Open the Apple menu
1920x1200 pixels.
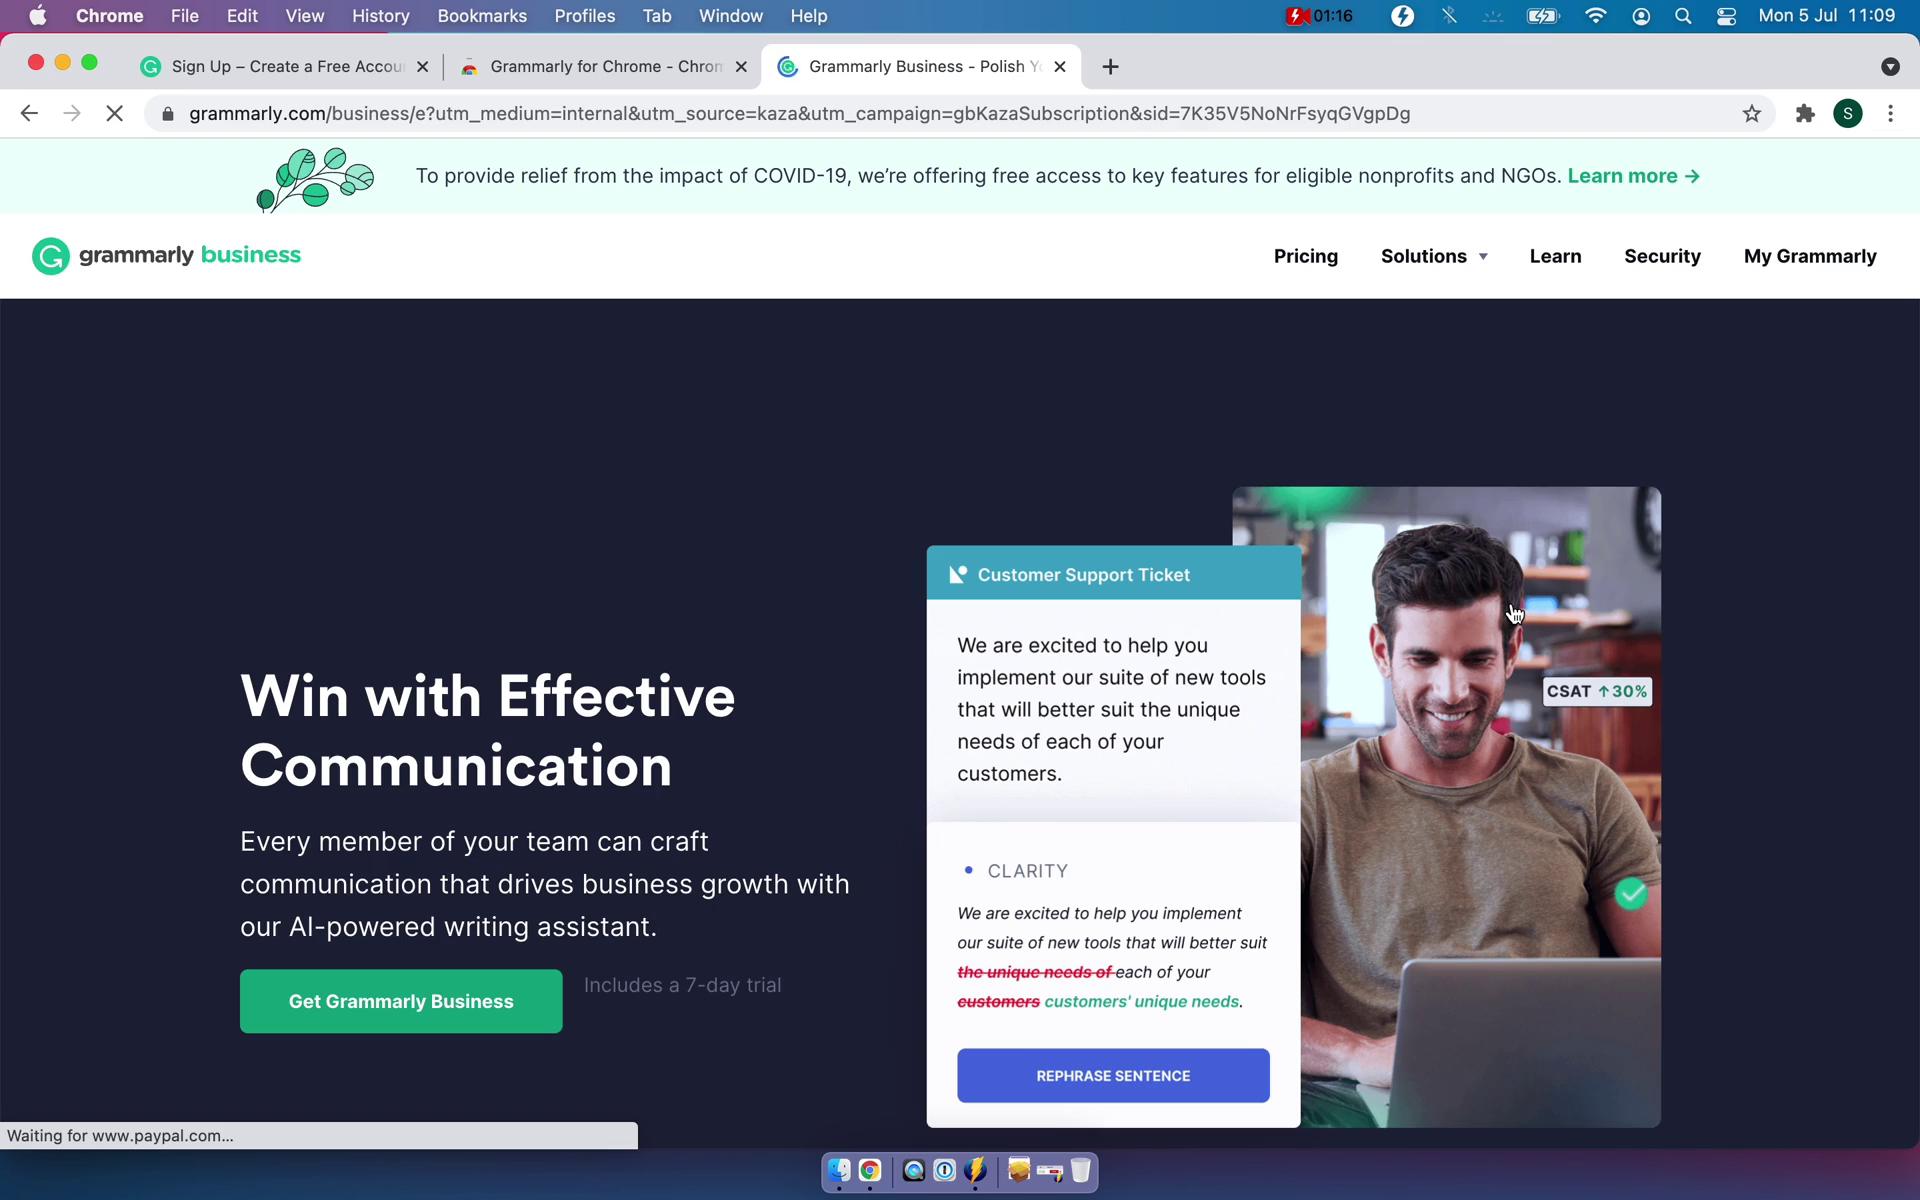pos(38,16)
